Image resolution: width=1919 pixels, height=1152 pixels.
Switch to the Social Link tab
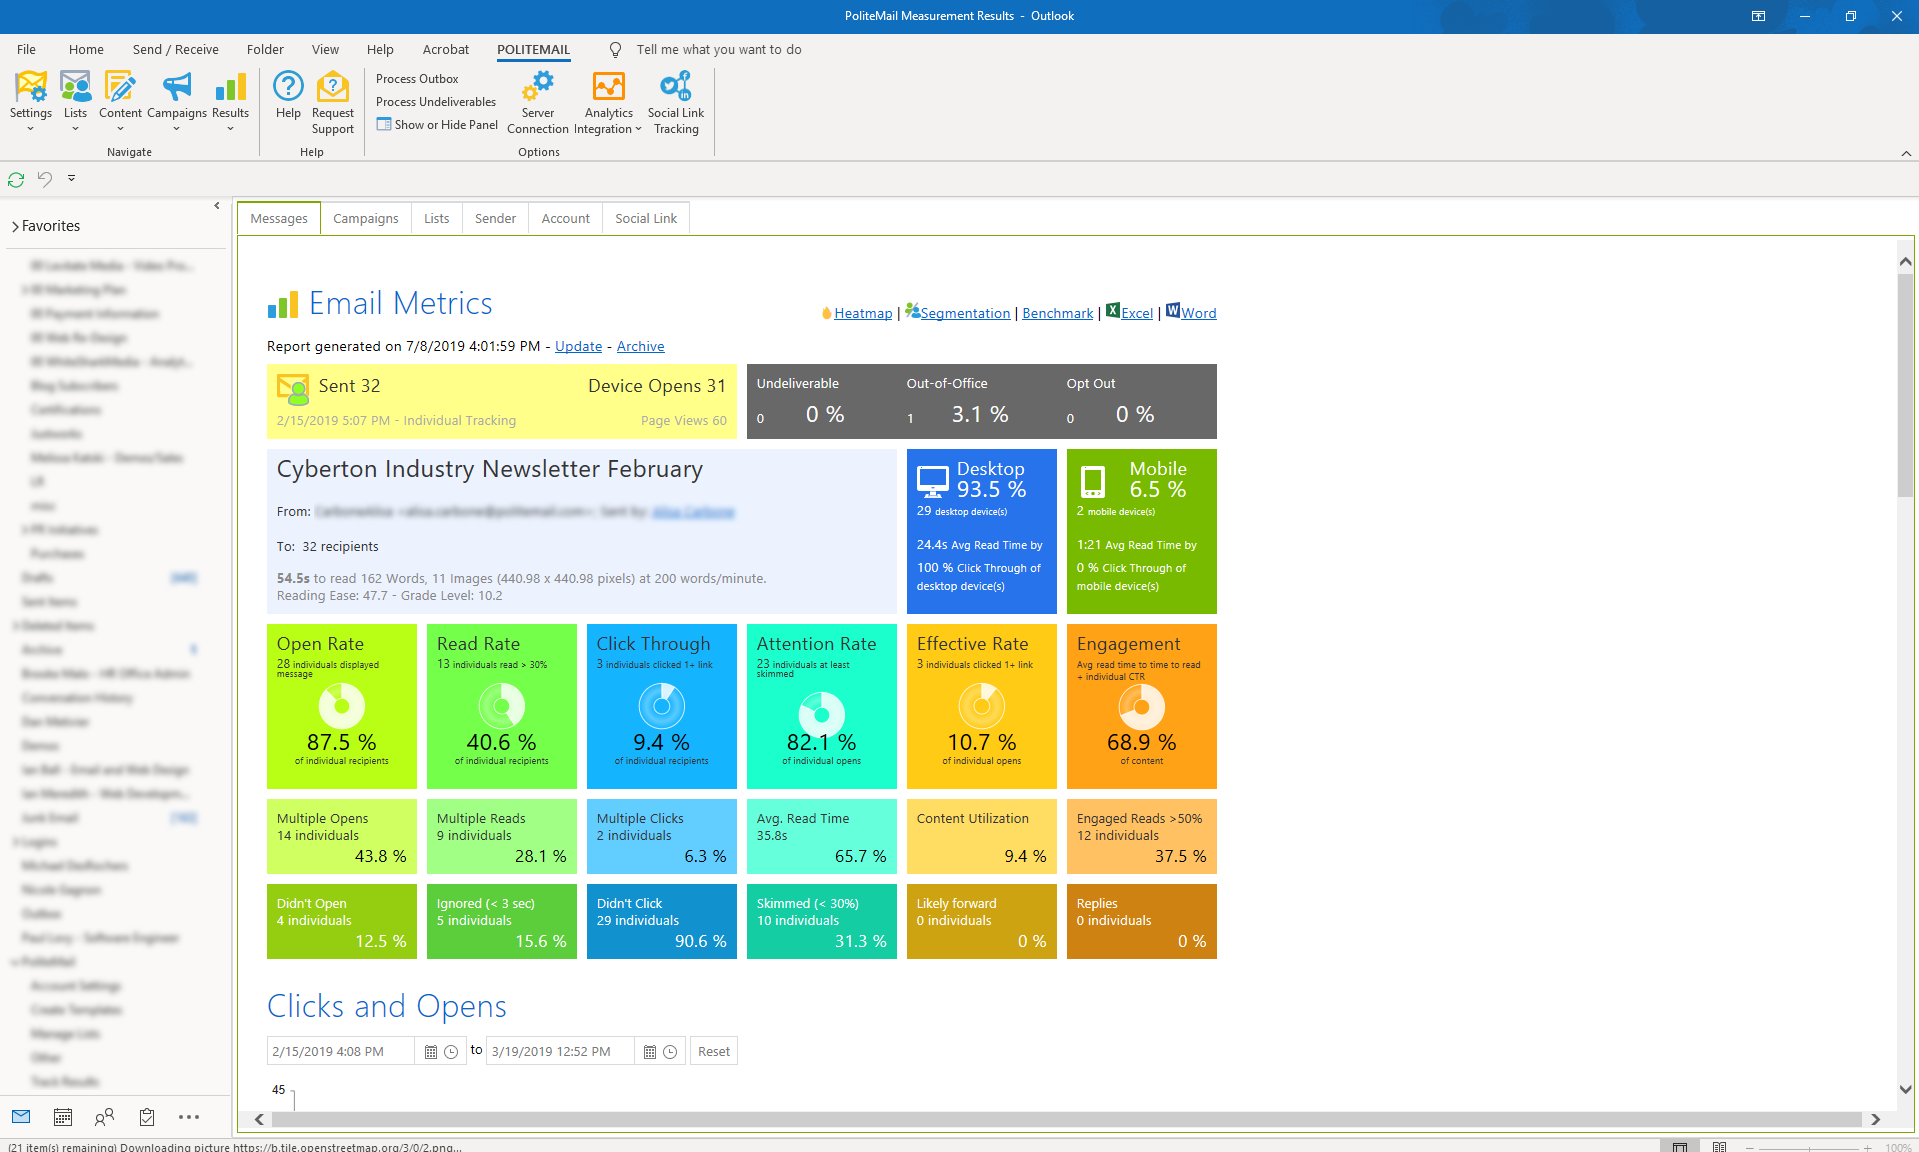point(646,219)
